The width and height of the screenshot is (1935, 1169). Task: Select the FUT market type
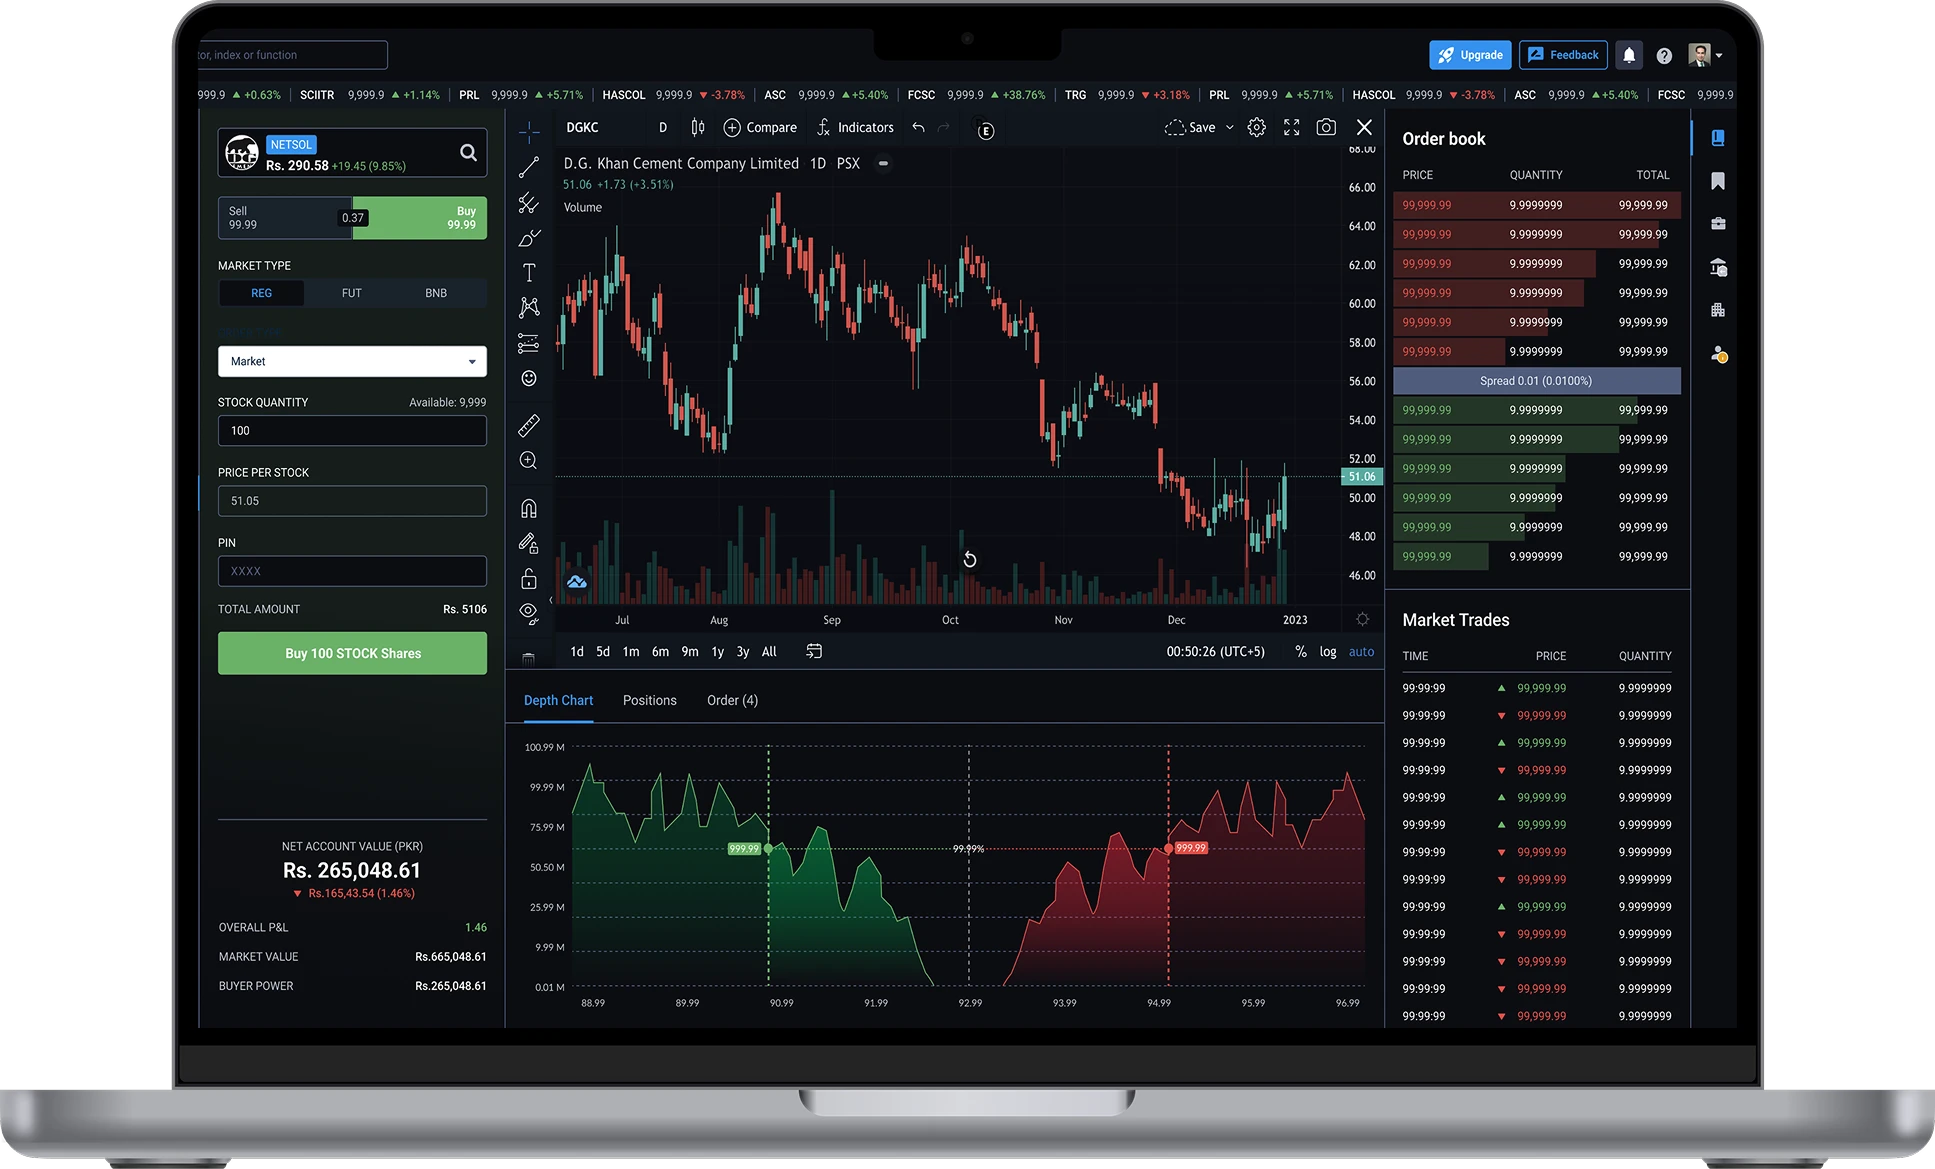coord(351,293)
